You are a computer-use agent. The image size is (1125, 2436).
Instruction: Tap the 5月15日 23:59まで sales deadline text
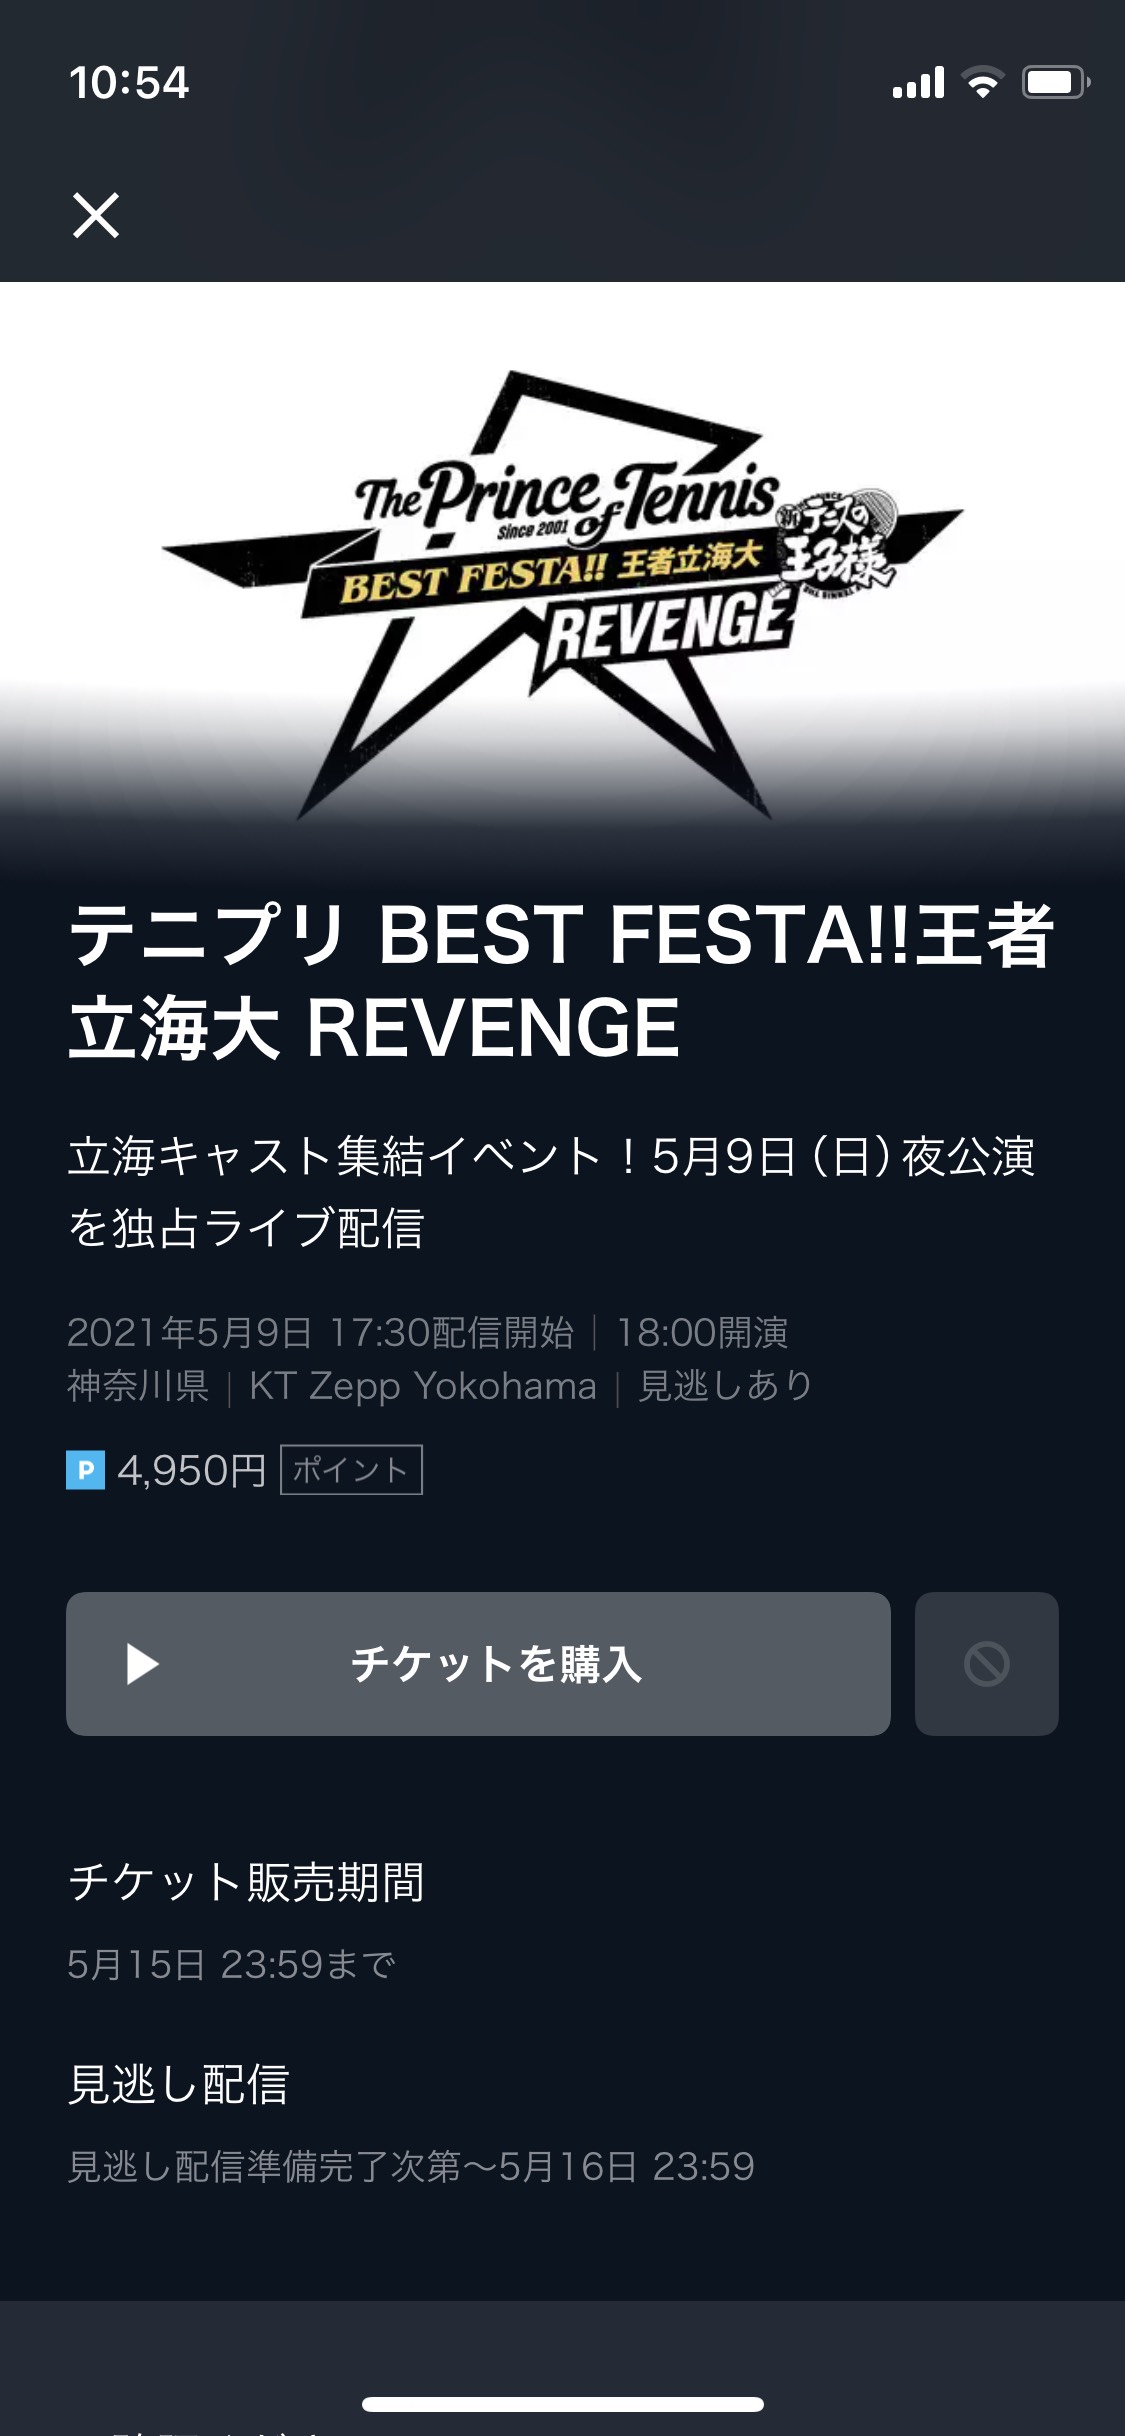tap(231, 1965)
